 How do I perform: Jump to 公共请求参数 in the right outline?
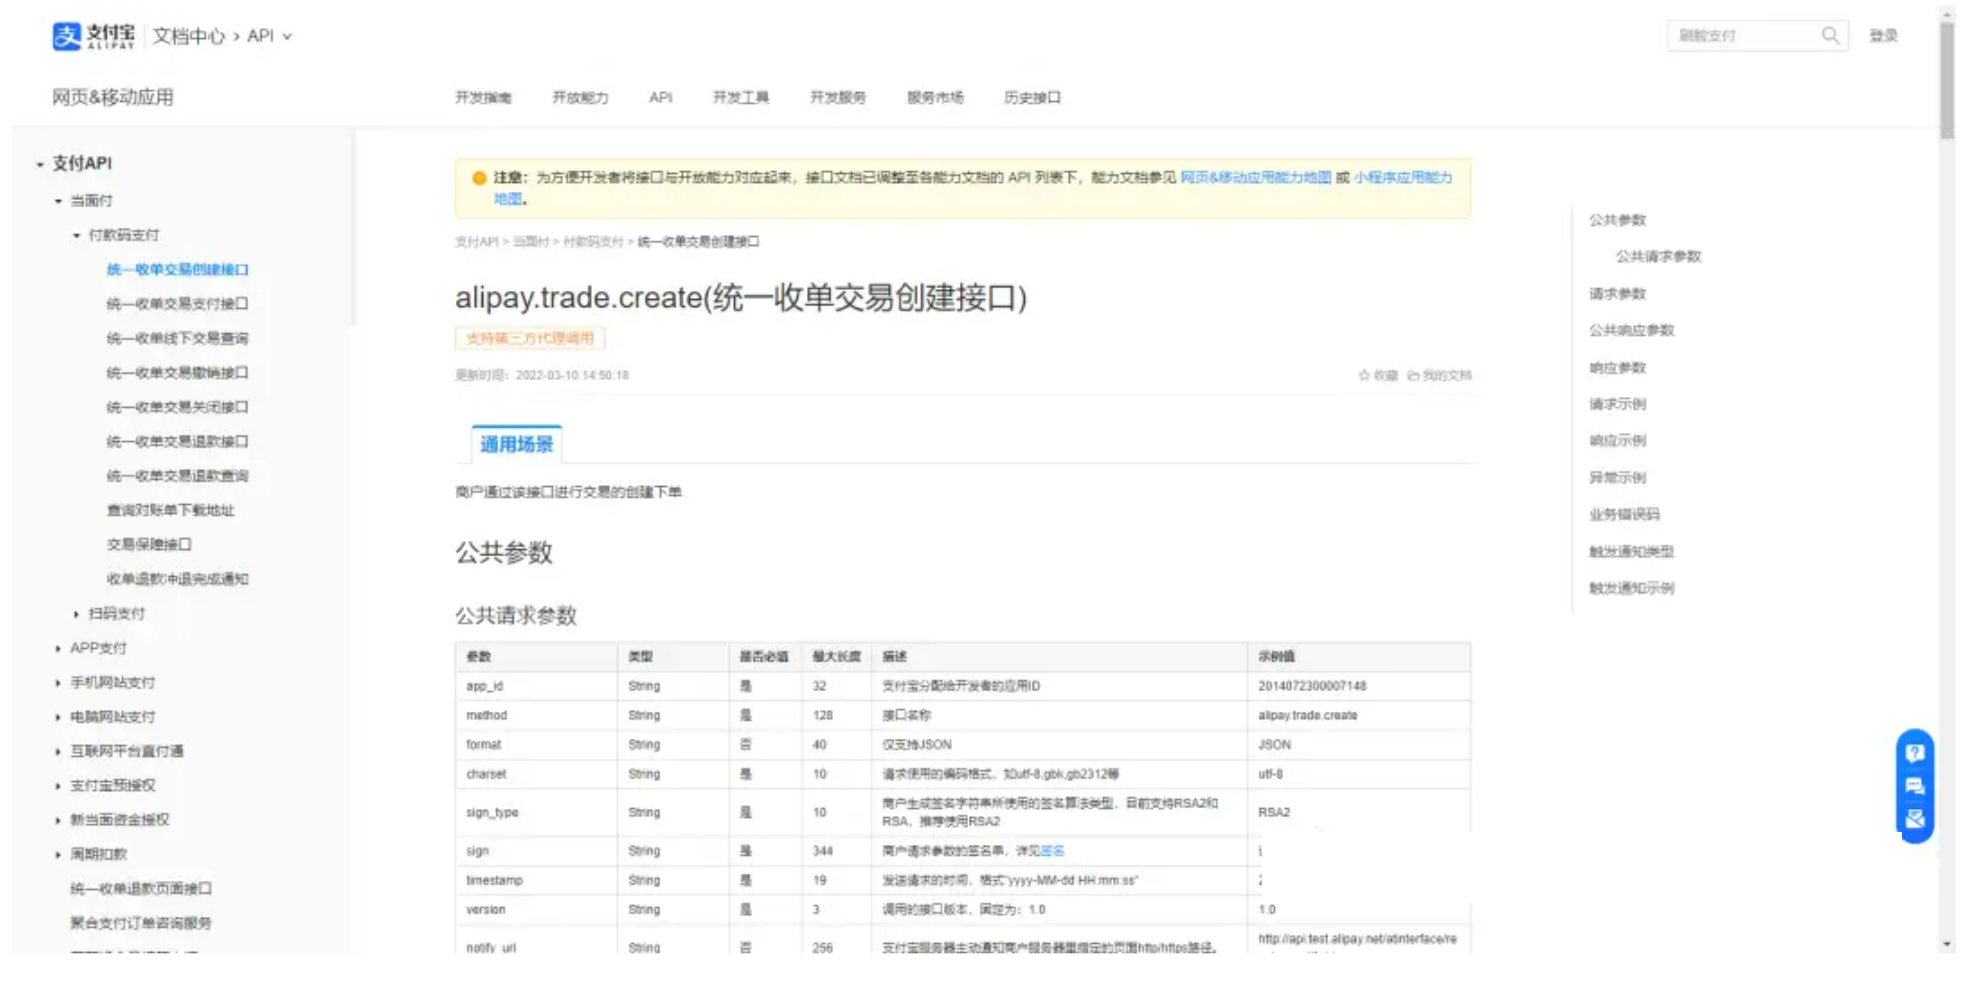[x=1658, y=257]
